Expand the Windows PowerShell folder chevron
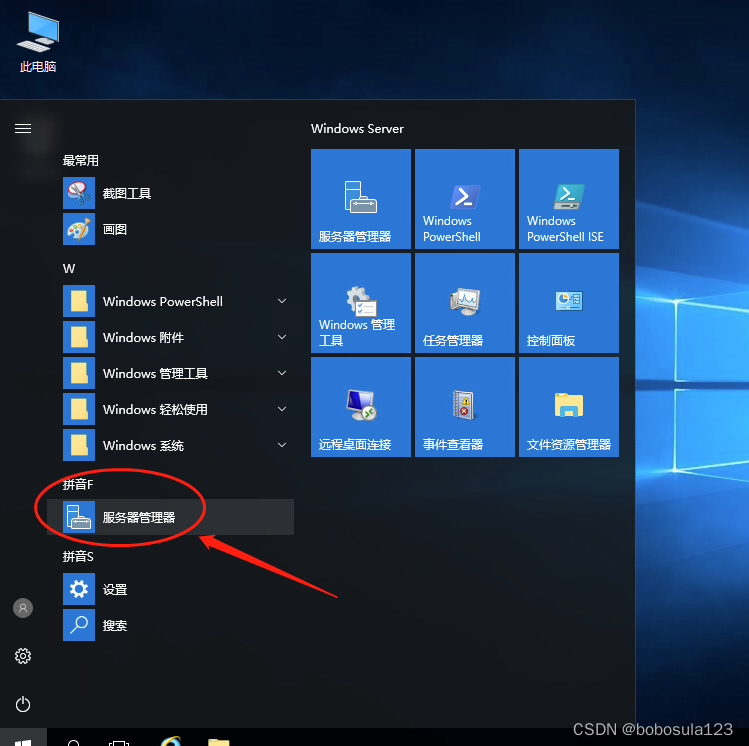Viewport: 749px width, 746px height. [x=282, y=301]
